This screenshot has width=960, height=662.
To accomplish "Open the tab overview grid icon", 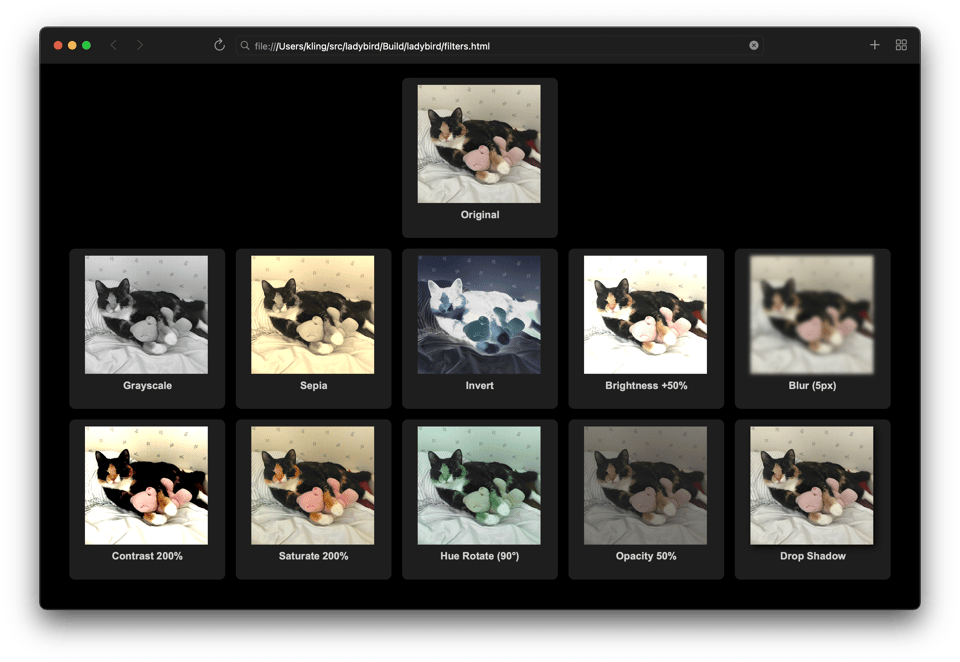I will click(900, 45).
